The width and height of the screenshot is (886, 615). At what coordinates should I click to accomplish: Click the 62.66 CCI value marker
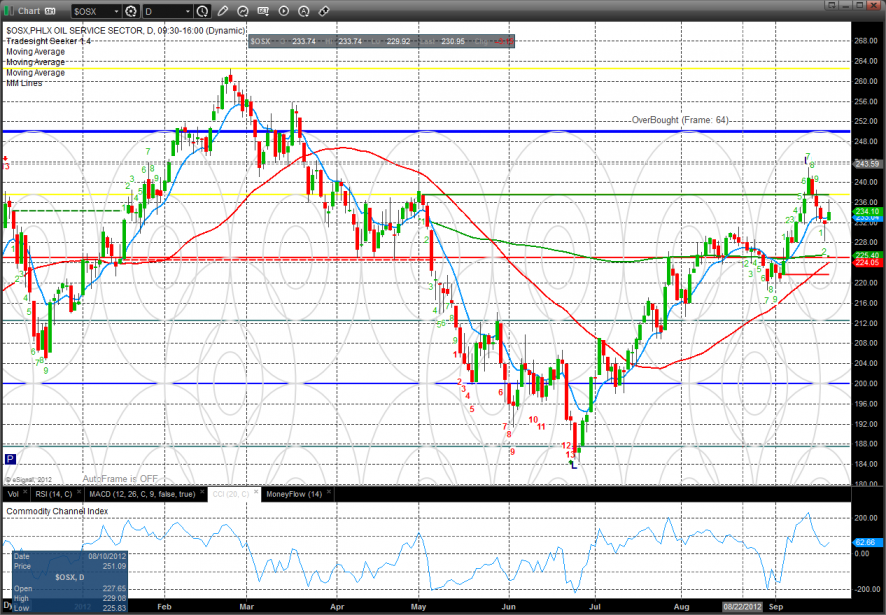(865, 542)
